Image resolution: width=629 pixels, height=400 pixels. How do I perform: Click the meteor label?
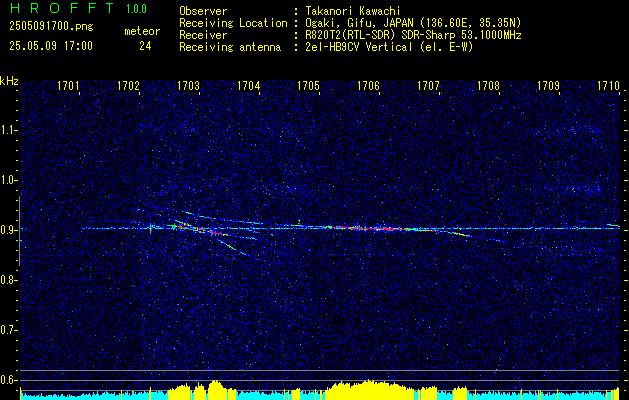pos(142,31)
